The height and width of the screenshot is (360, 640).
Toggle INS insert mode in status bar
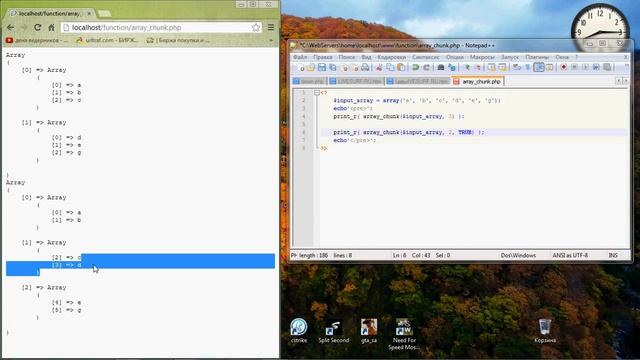click(613, 255)
